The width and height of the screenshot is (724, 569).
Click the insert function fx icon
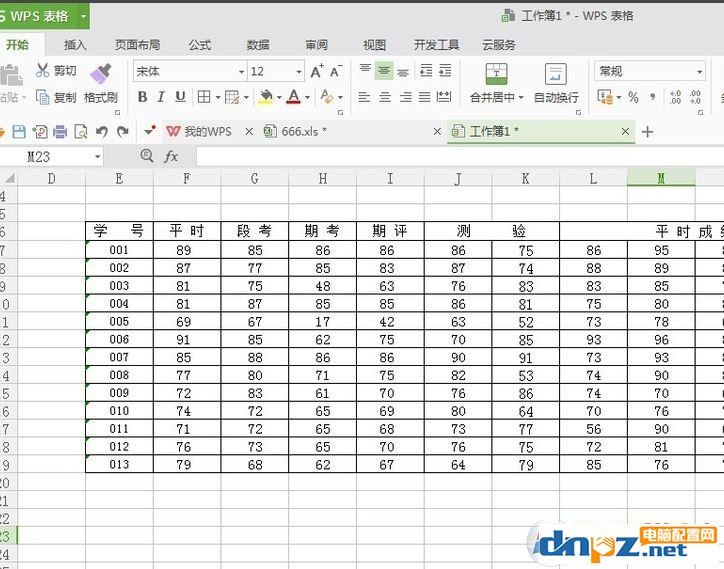171,156
